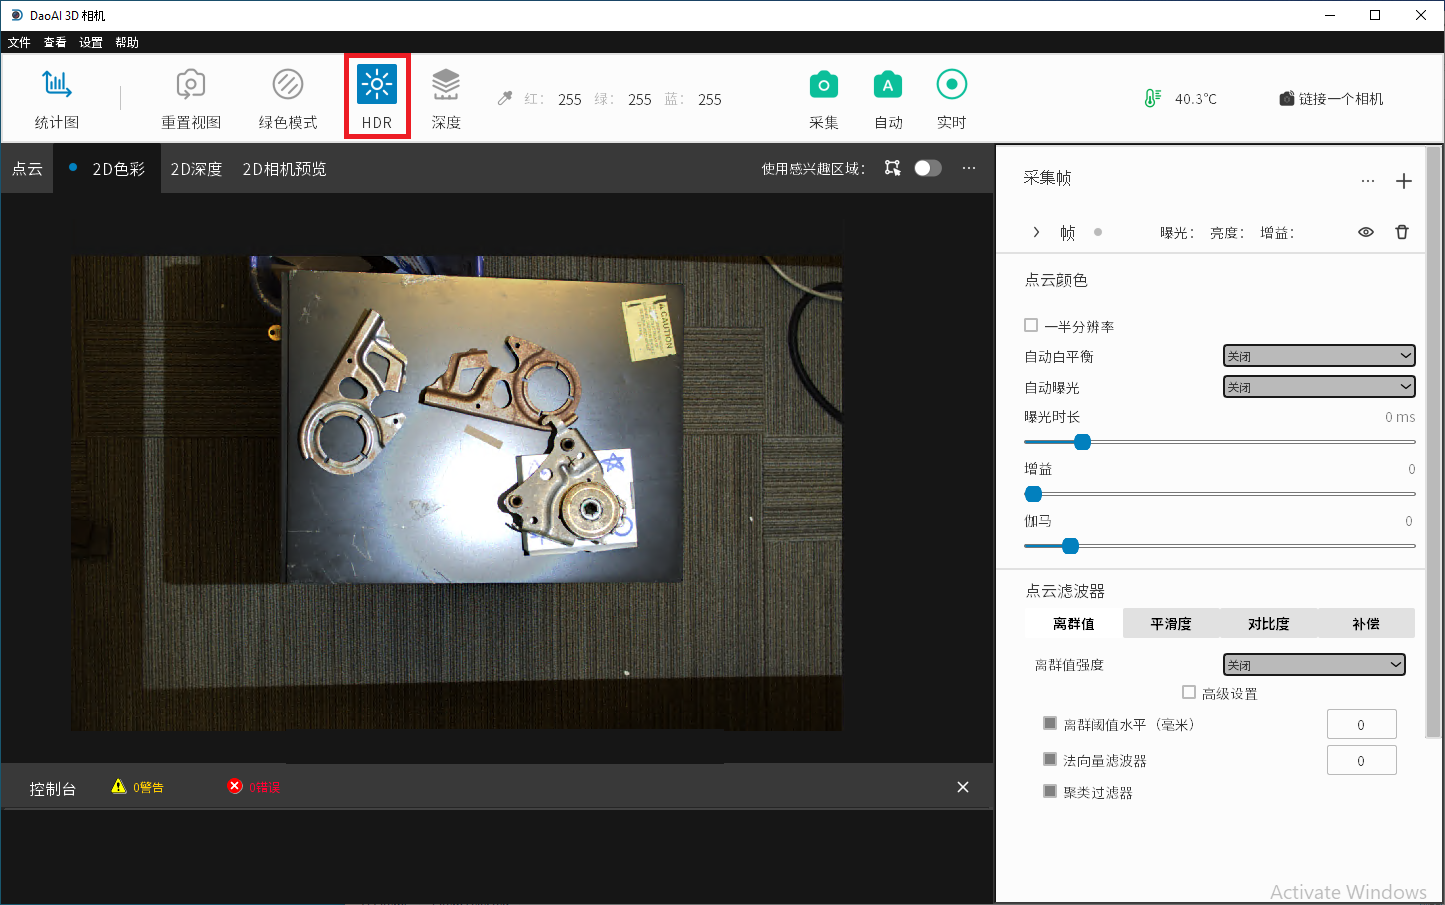The width and height of the screenshot is (1445, 905).
Task: Open 采集帧 more options ellipsis
Action: coord(1368,181)
